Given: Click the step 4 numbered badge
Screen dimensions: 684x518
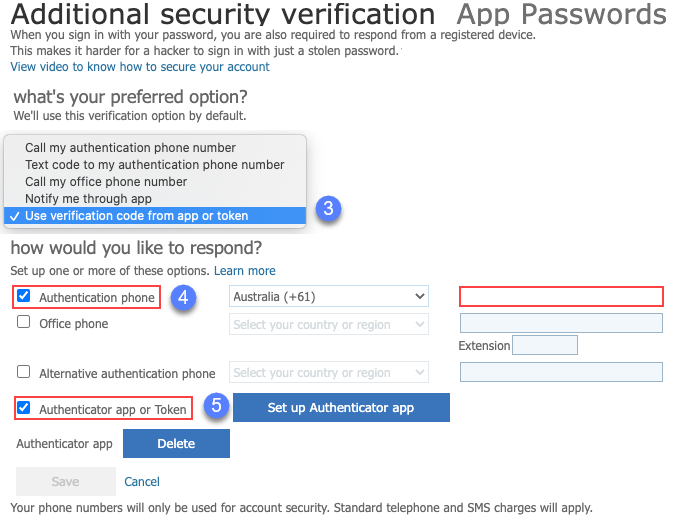Looking at the screenshot, I should pyautogui.click(x=180, y=297).
